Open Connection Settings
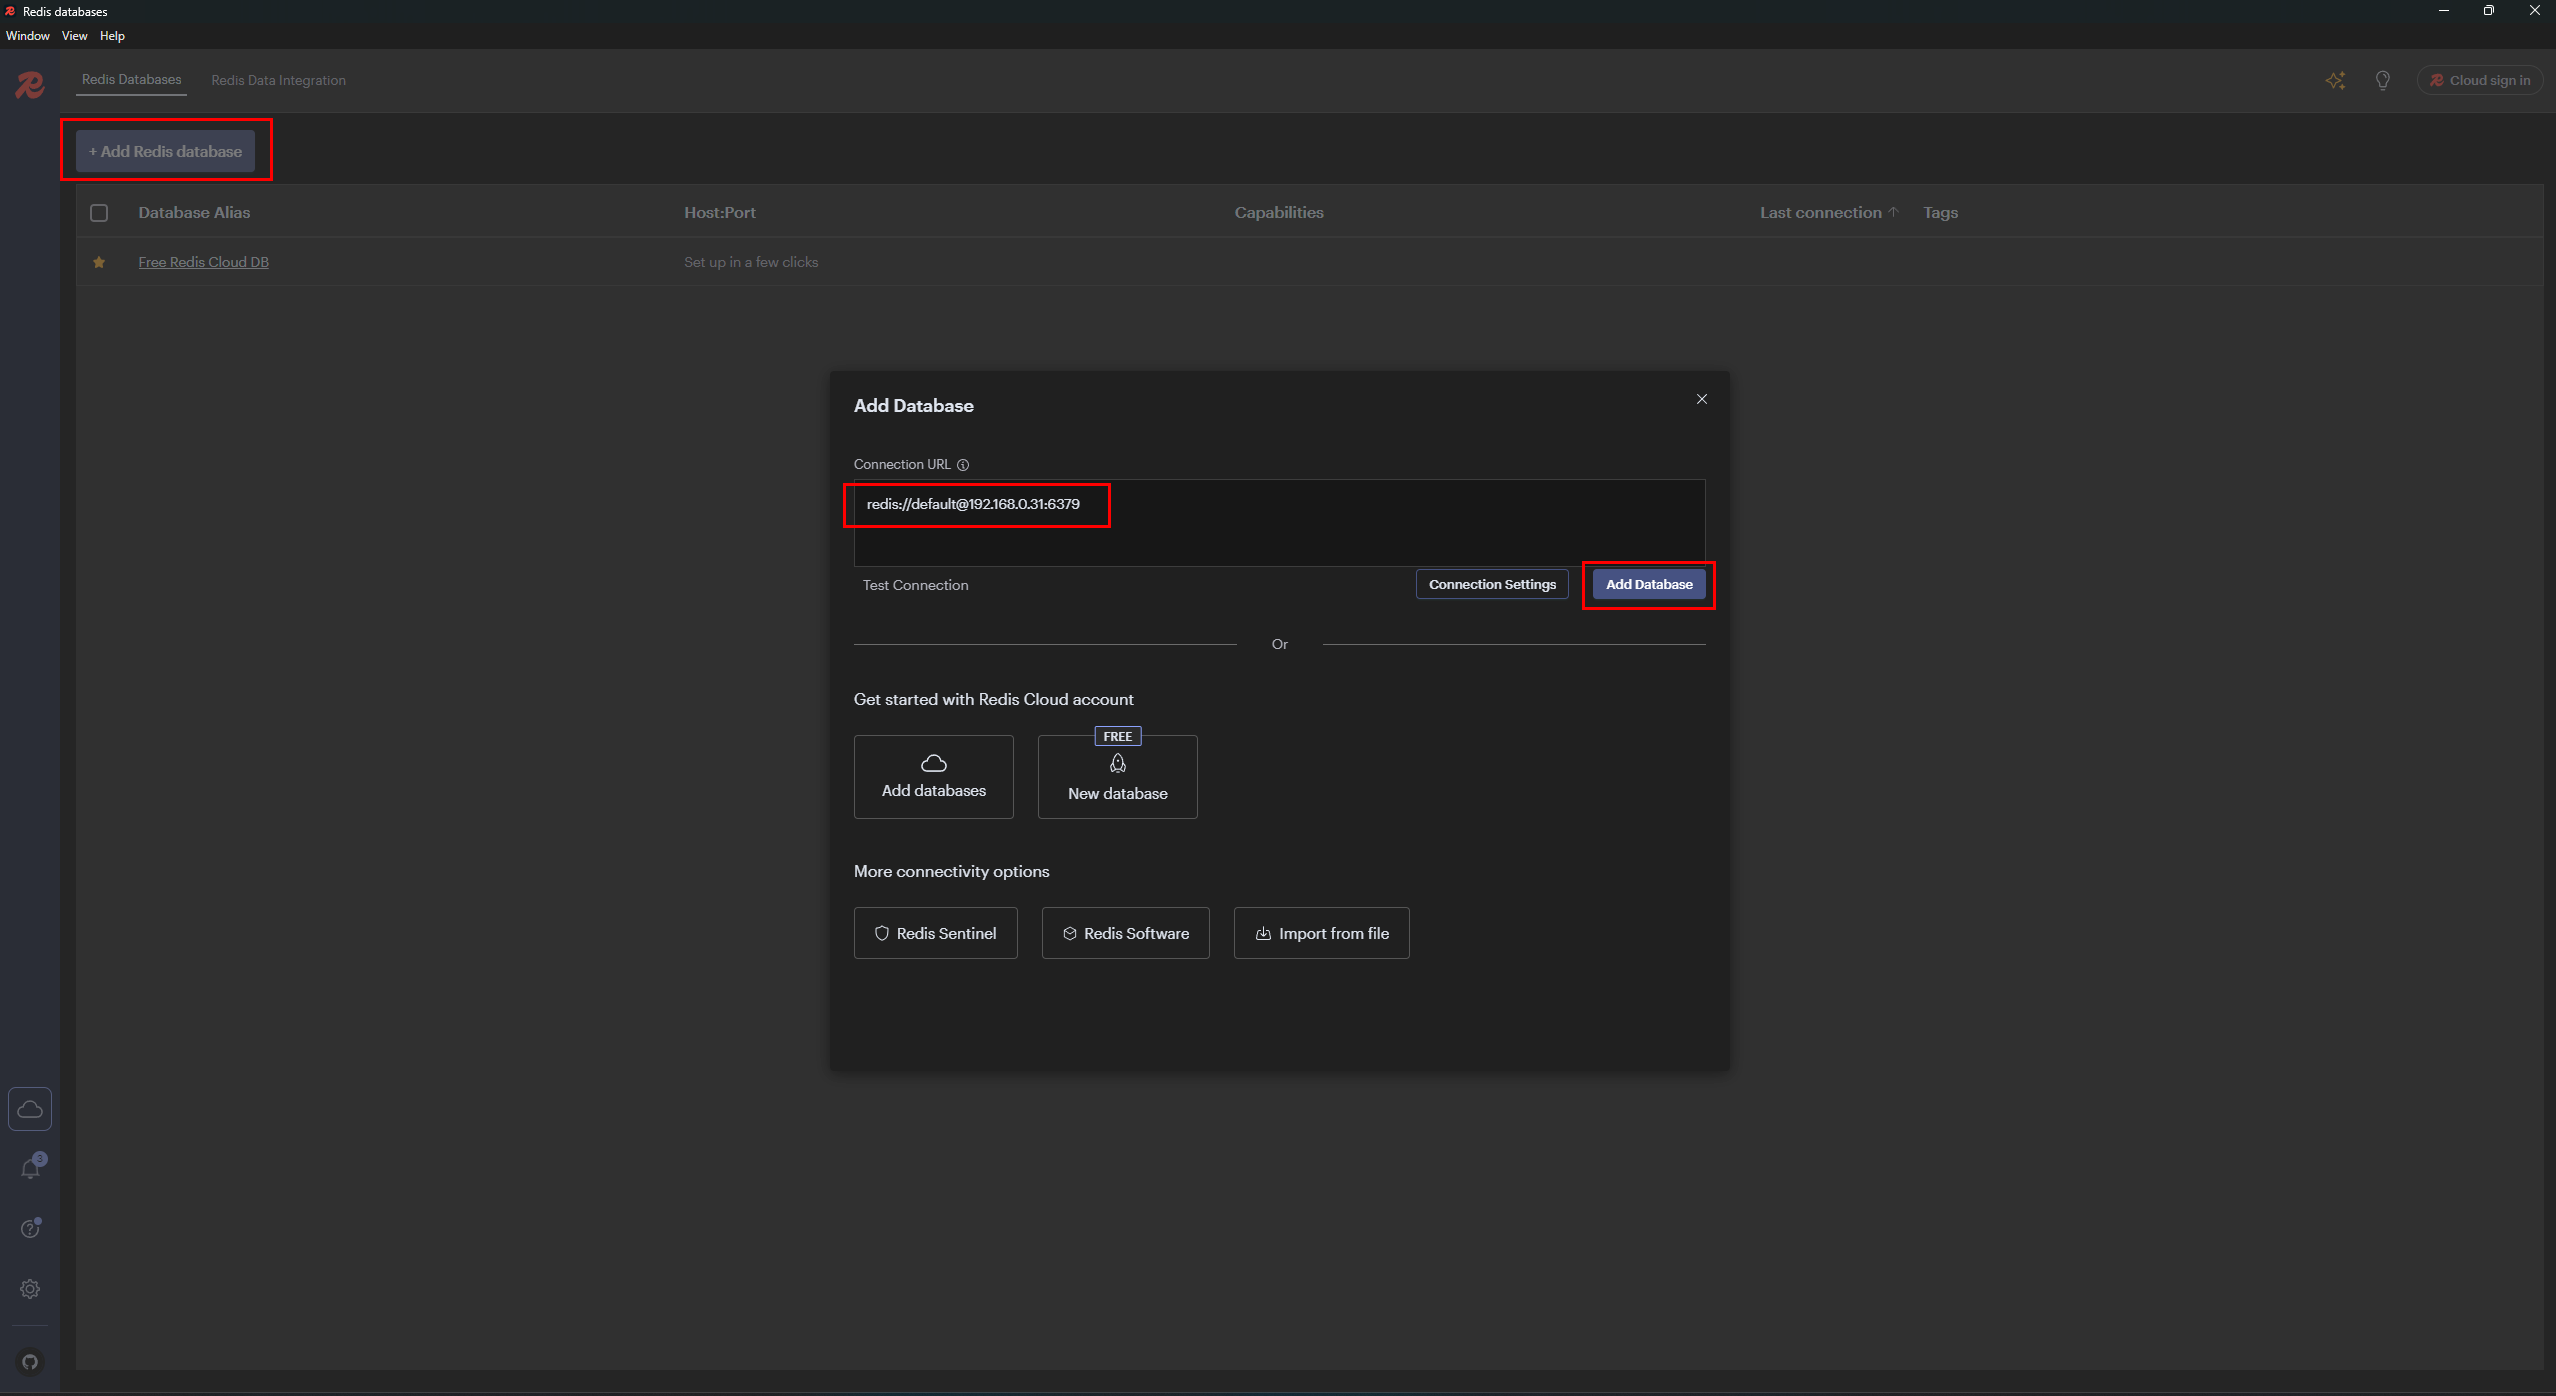Screen dimensions: 2556x1396 pyautogui.click(x=1492, y=584)
